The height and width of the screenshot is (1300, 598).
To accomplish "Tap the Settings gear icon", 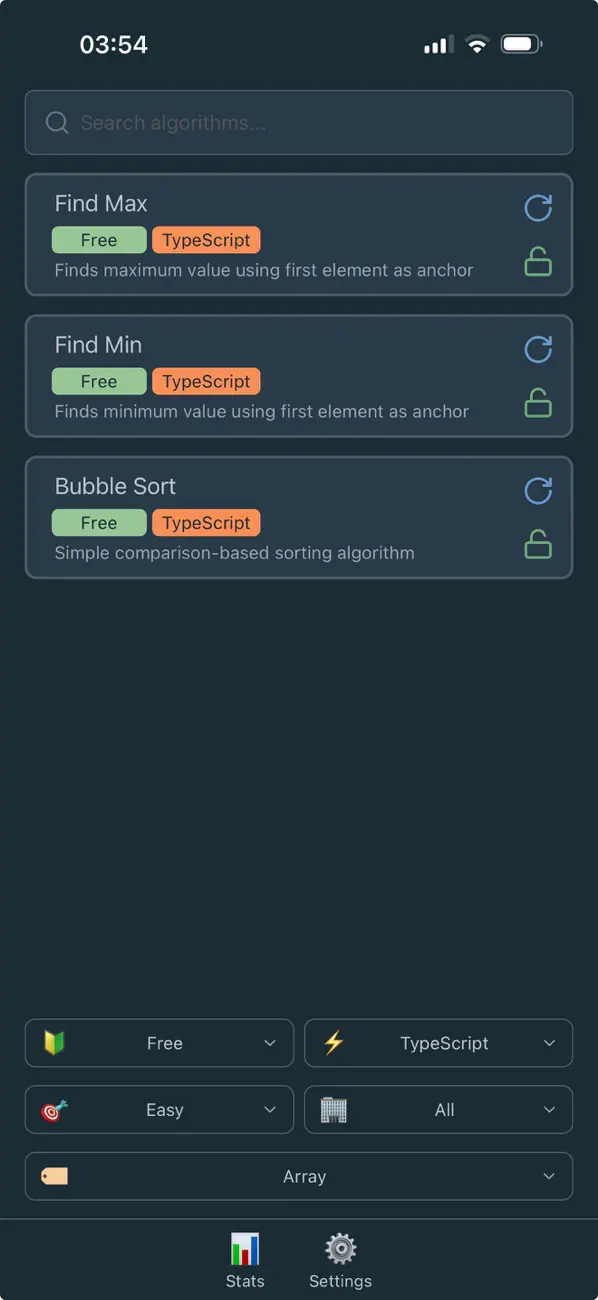I will point(340,1248).
